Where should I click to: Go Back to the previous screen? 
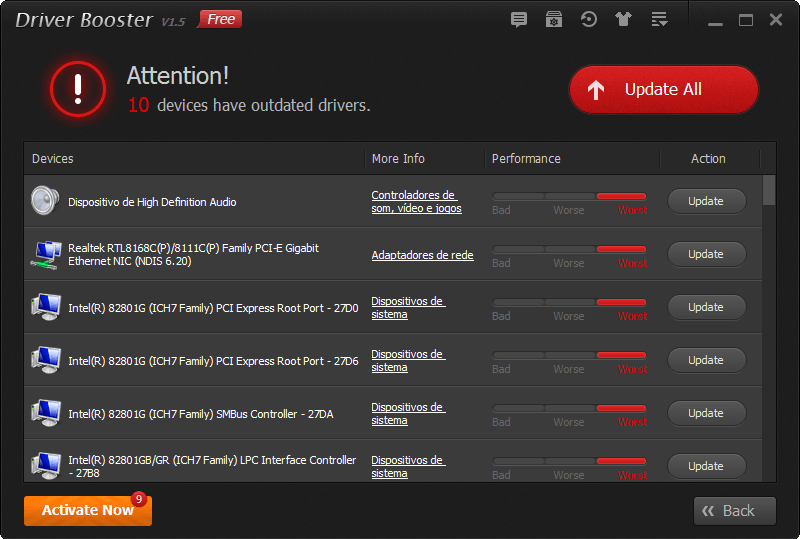(734, 511)
